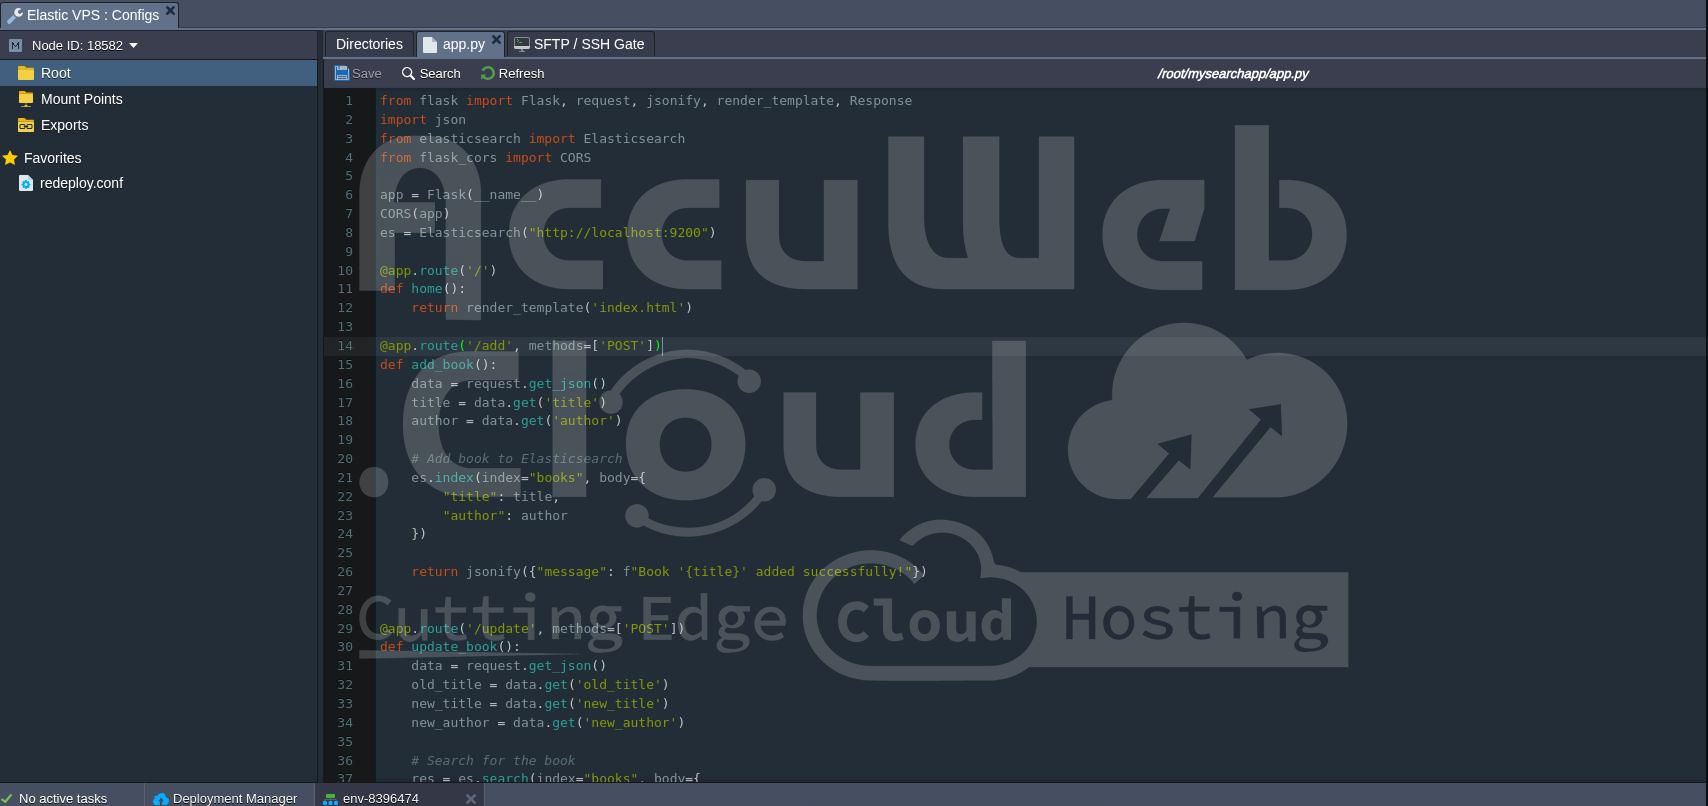This screenshot has width=1708, height=806.
Task: Open redeploy.conf from Favorites
Action: (81, 183)
